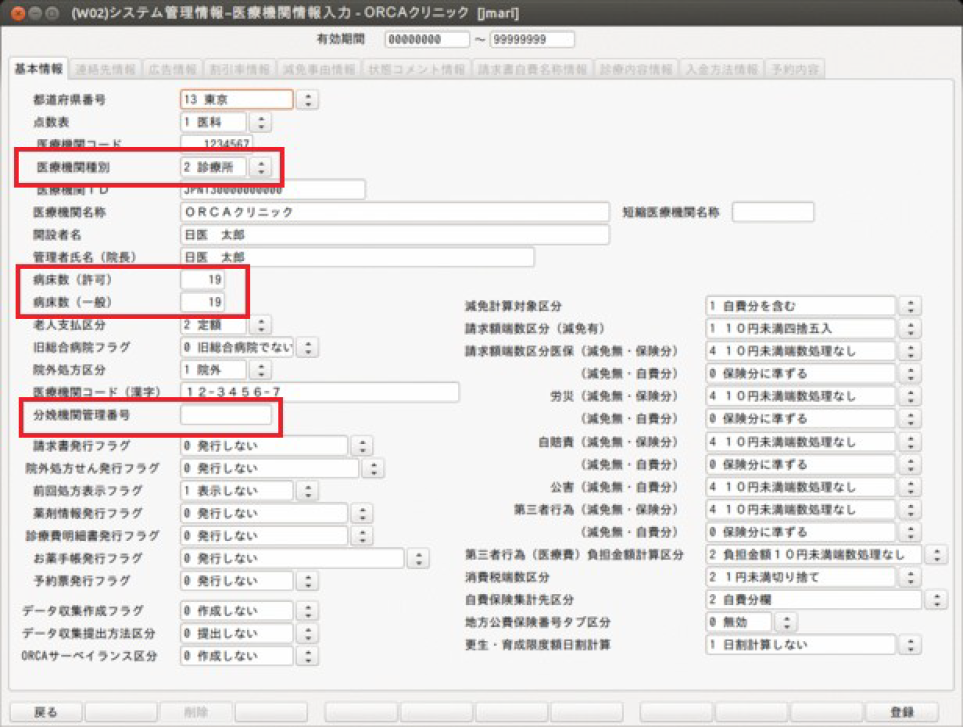Click the 有効期間 start date field
Viewport: 963px width, 727px height.
click(412, 40)
